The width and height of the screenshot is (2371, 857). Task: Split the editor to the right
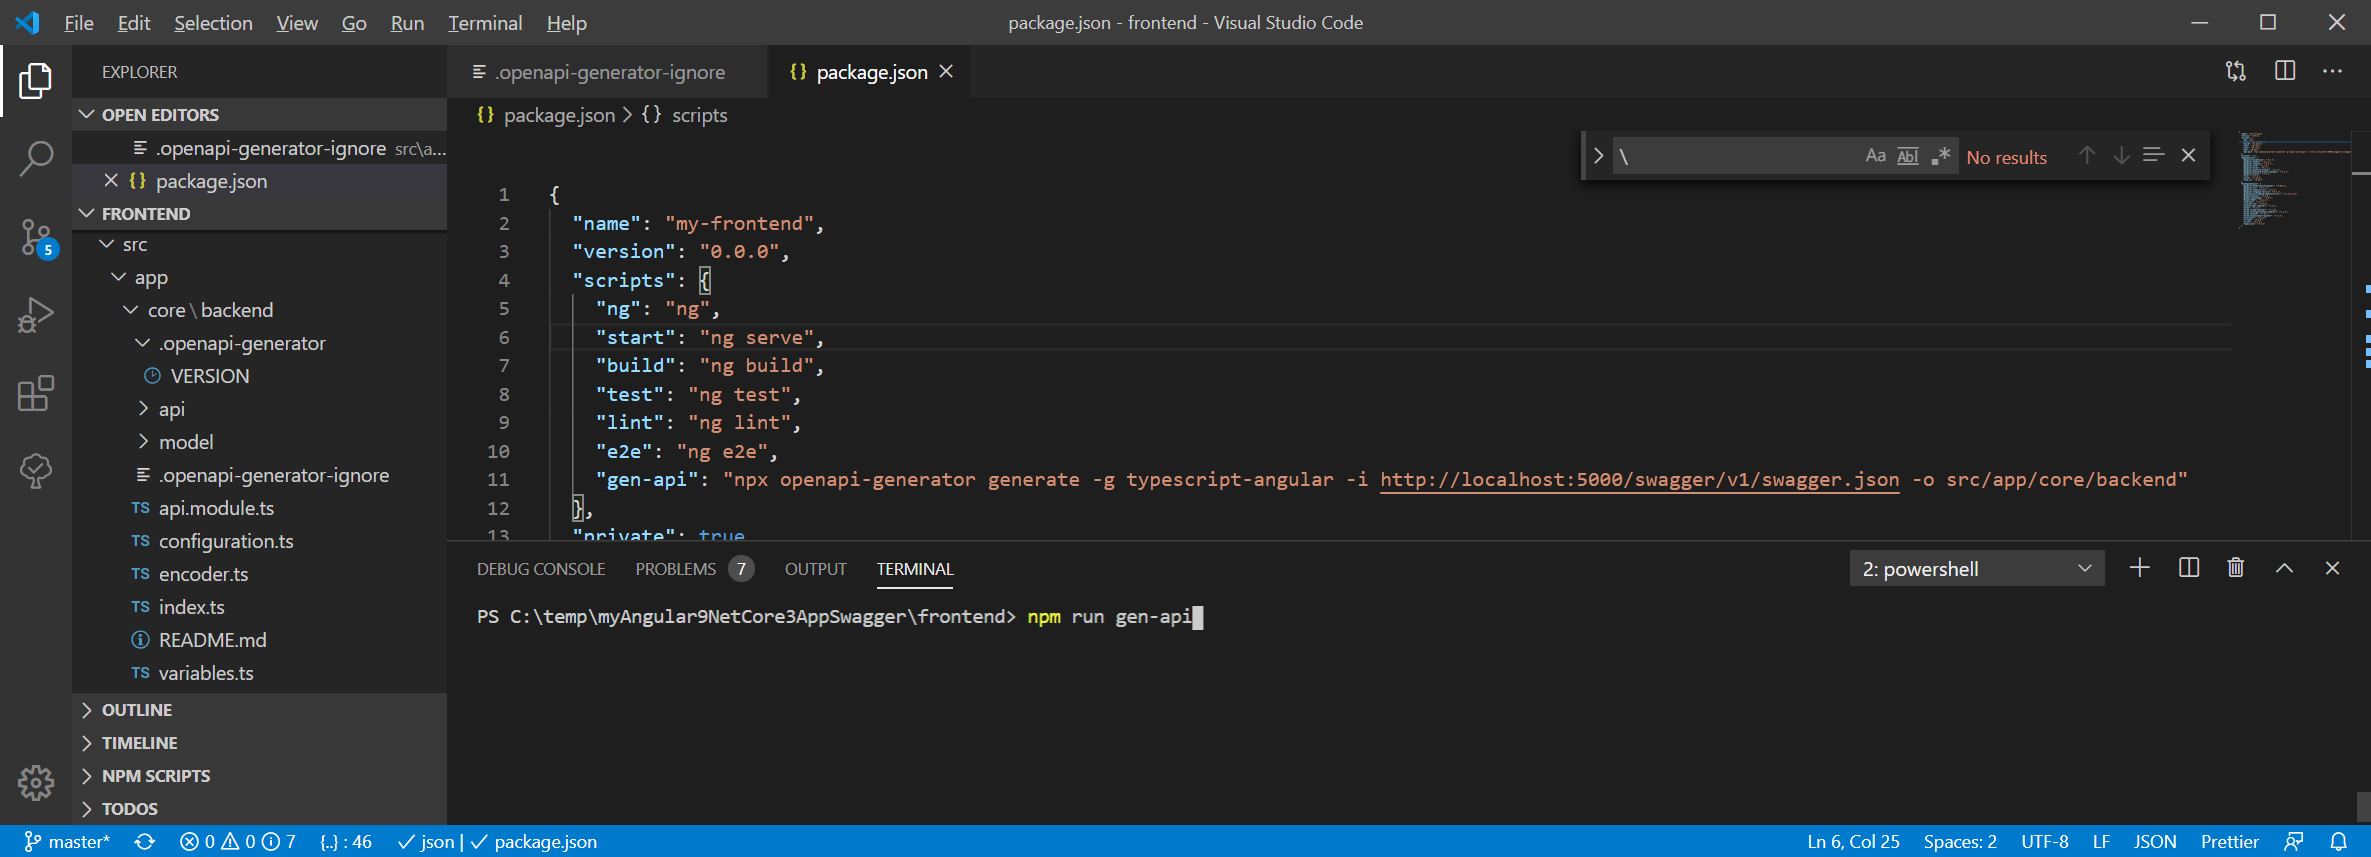2285,72
